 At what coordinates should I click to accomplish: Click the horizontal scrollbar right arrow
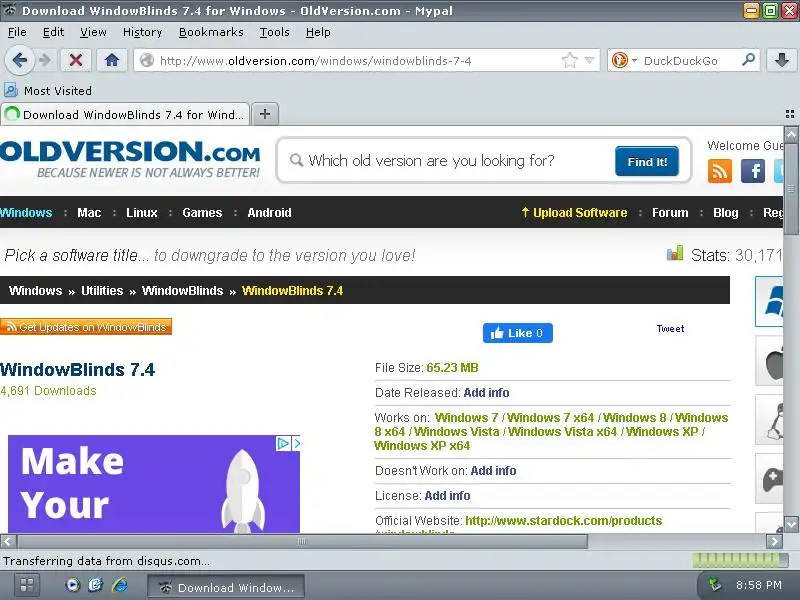tap(774, 541)
